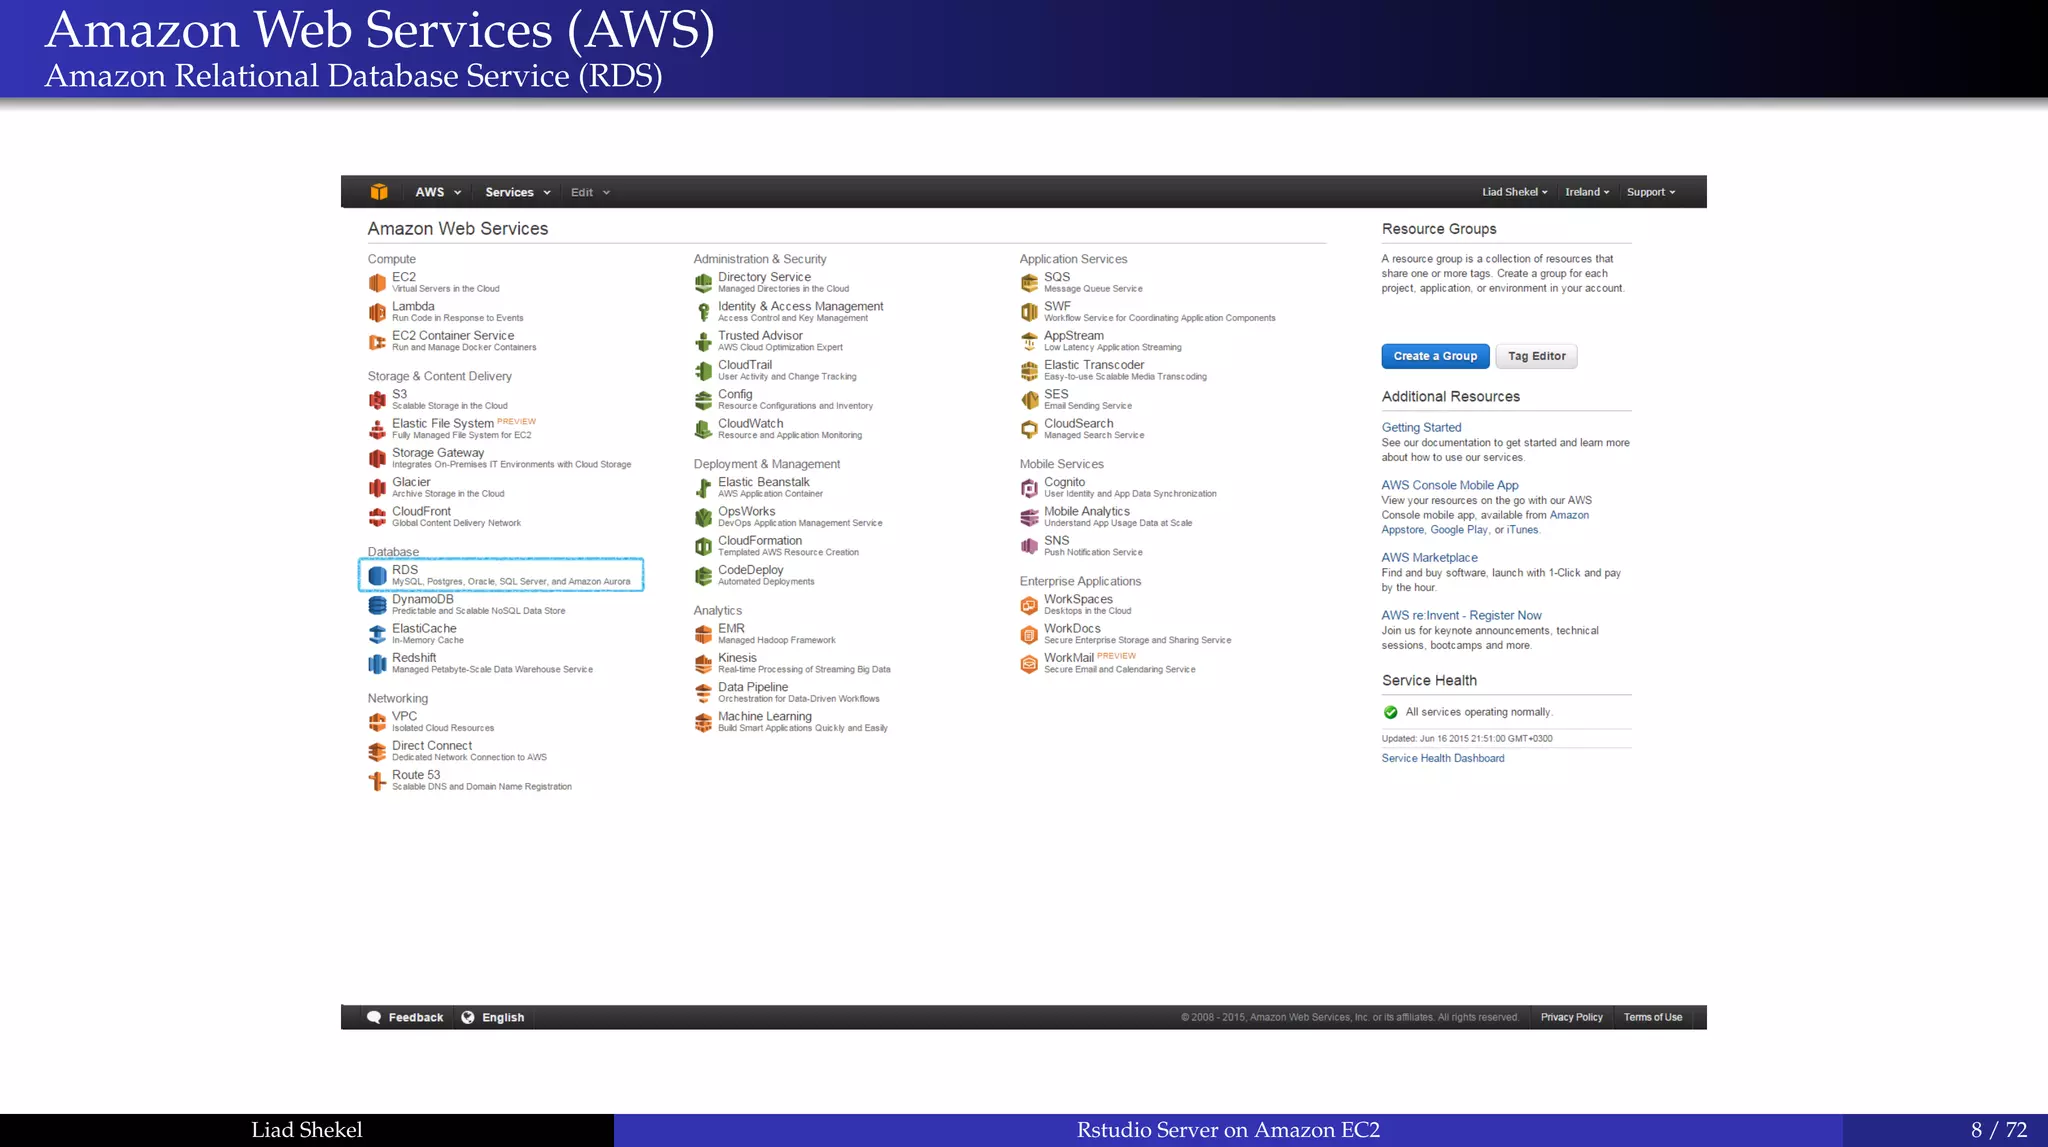Click the Direct Connect service
The width and height of the screenshot is (2048, 1147).
coord(458,751)
